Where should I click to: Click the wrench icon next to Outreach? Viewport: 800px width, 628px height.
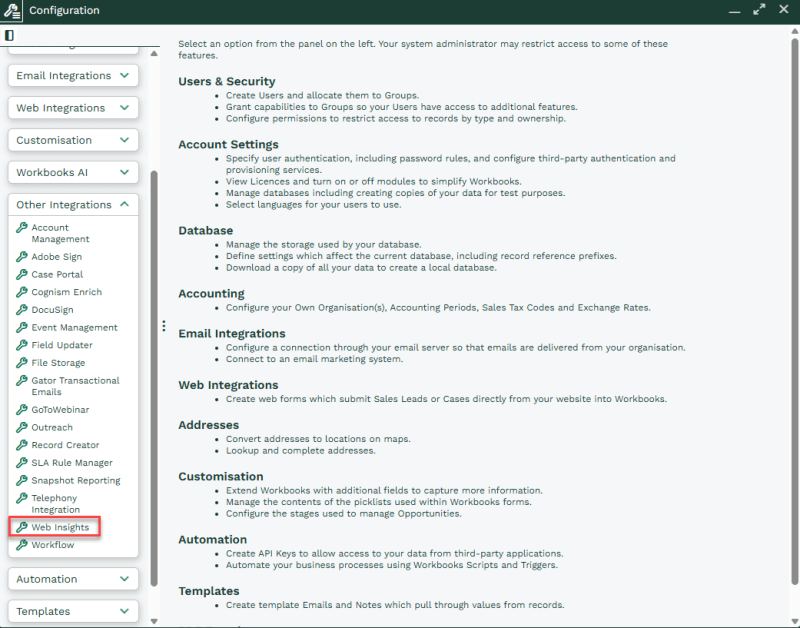click(21, 427)
